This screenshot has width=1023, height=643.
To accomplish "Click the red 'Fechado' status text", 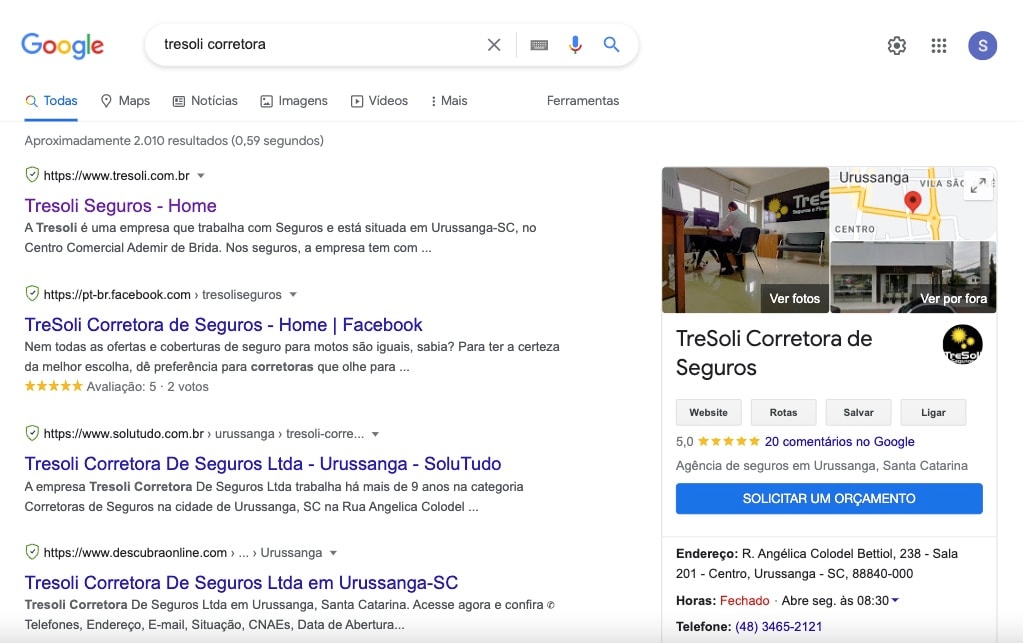I will (x=744, y=601).
